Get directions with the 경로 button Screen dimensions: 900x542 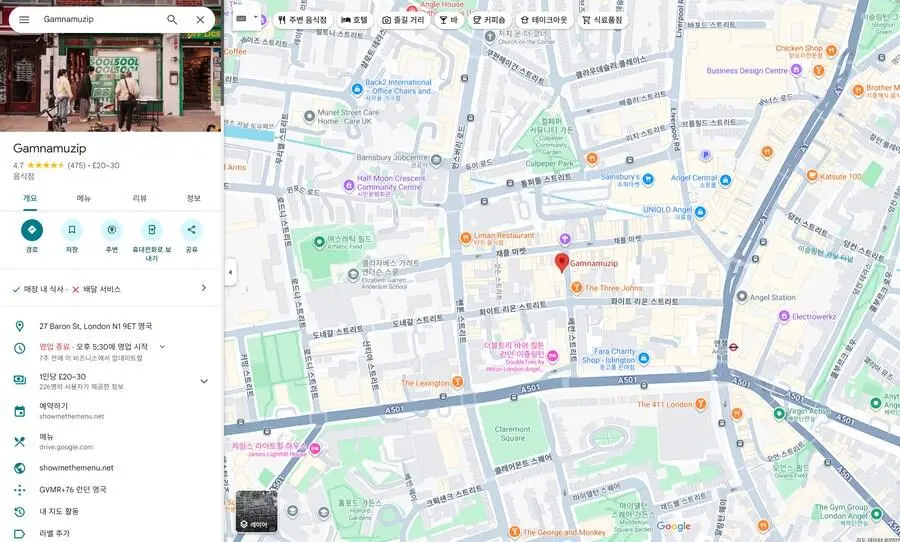[x=32, y=230]
